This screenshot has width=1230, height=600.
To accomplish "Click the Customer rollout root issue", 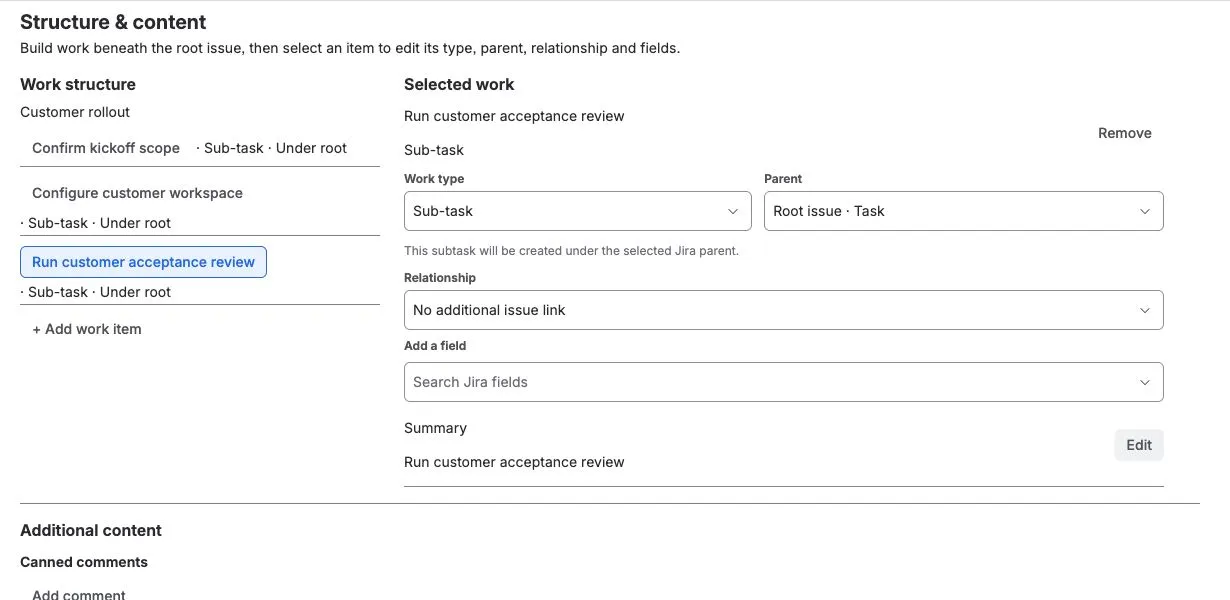I will pos(75,112).
